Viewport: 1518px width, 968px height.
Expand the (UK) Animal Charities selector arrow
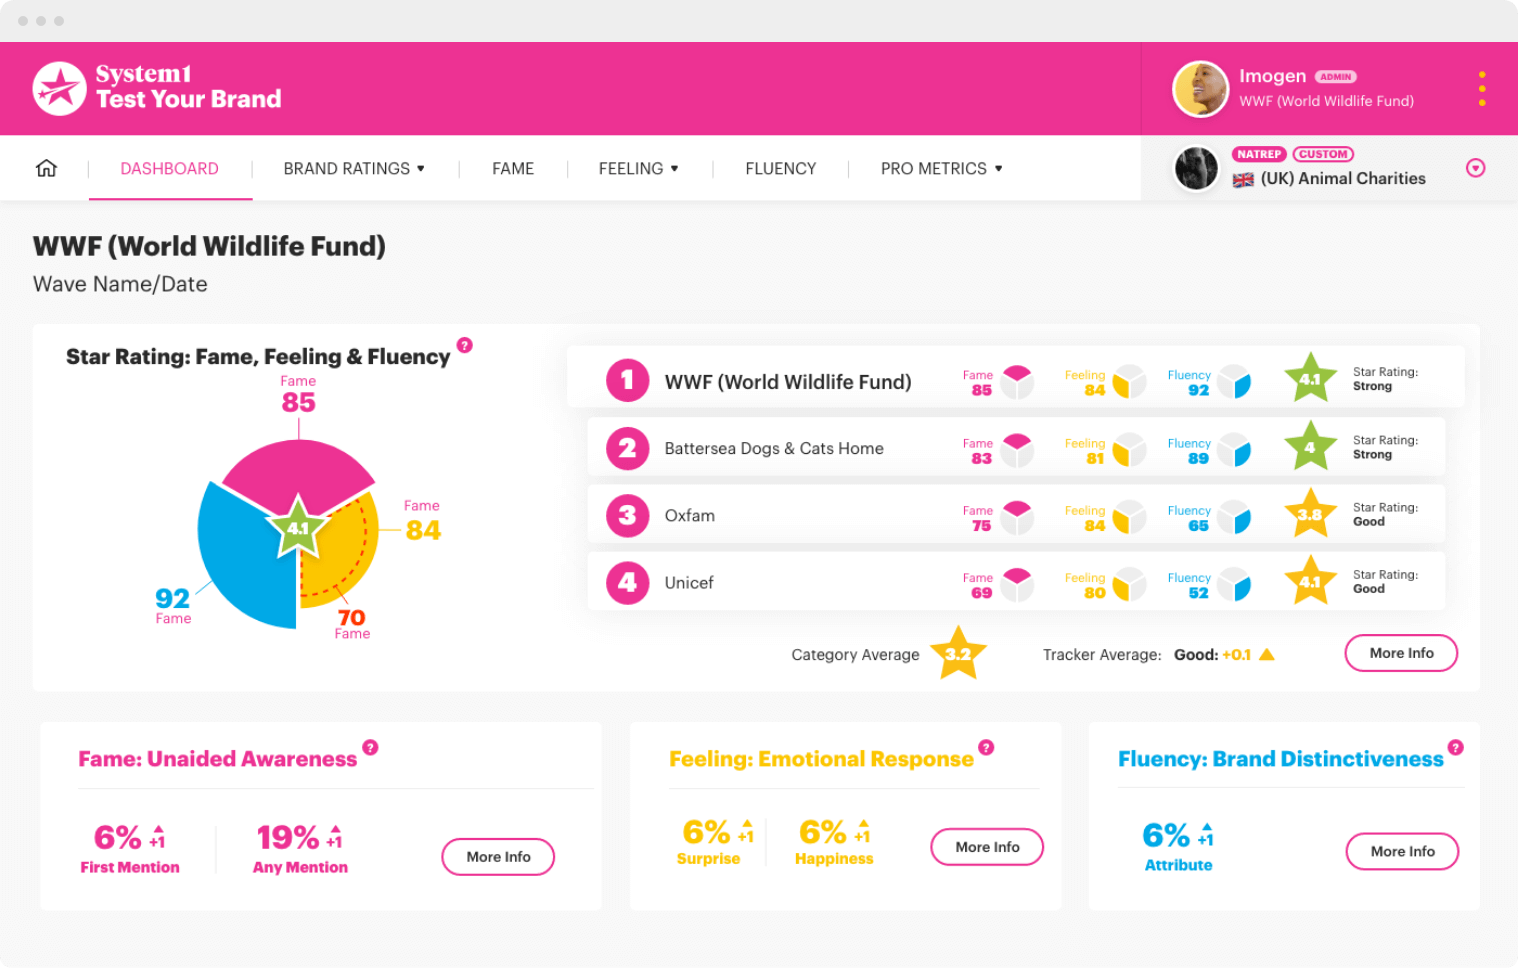(1475, 168)
